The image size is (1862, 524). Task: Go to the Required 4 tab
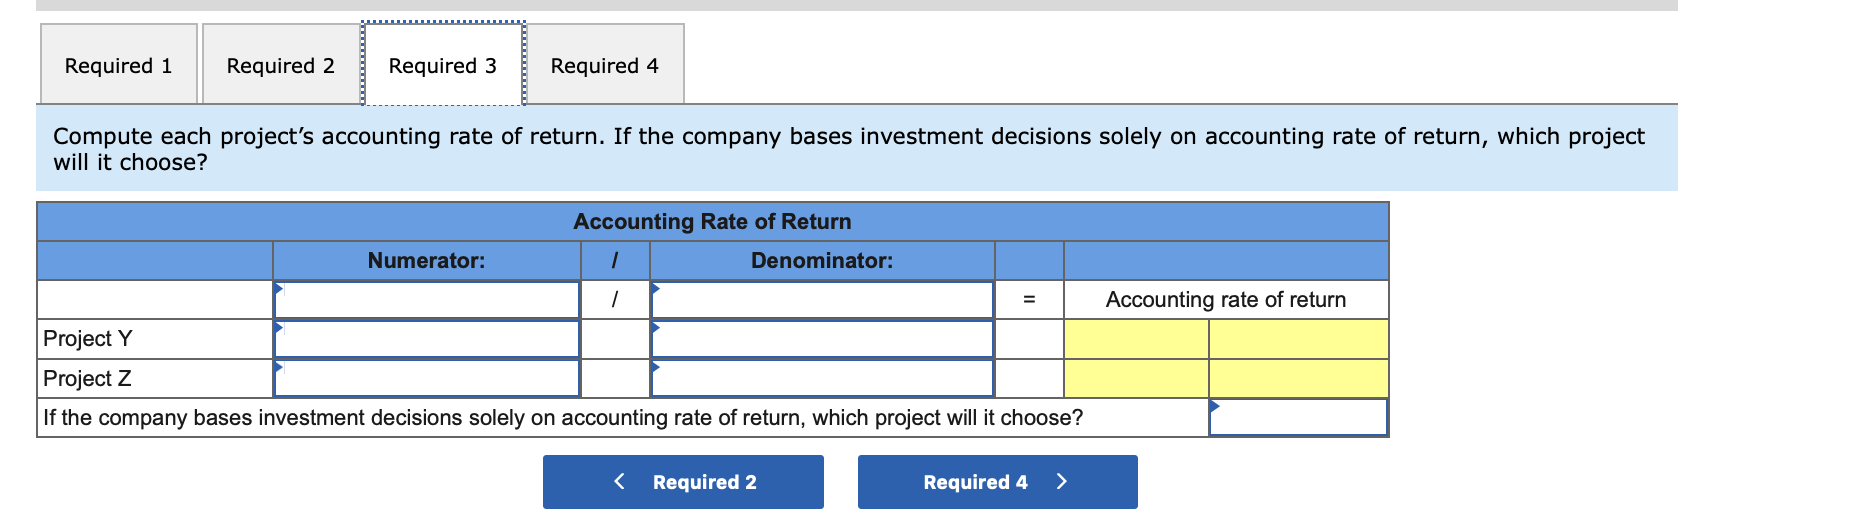(x=604, y=66)
